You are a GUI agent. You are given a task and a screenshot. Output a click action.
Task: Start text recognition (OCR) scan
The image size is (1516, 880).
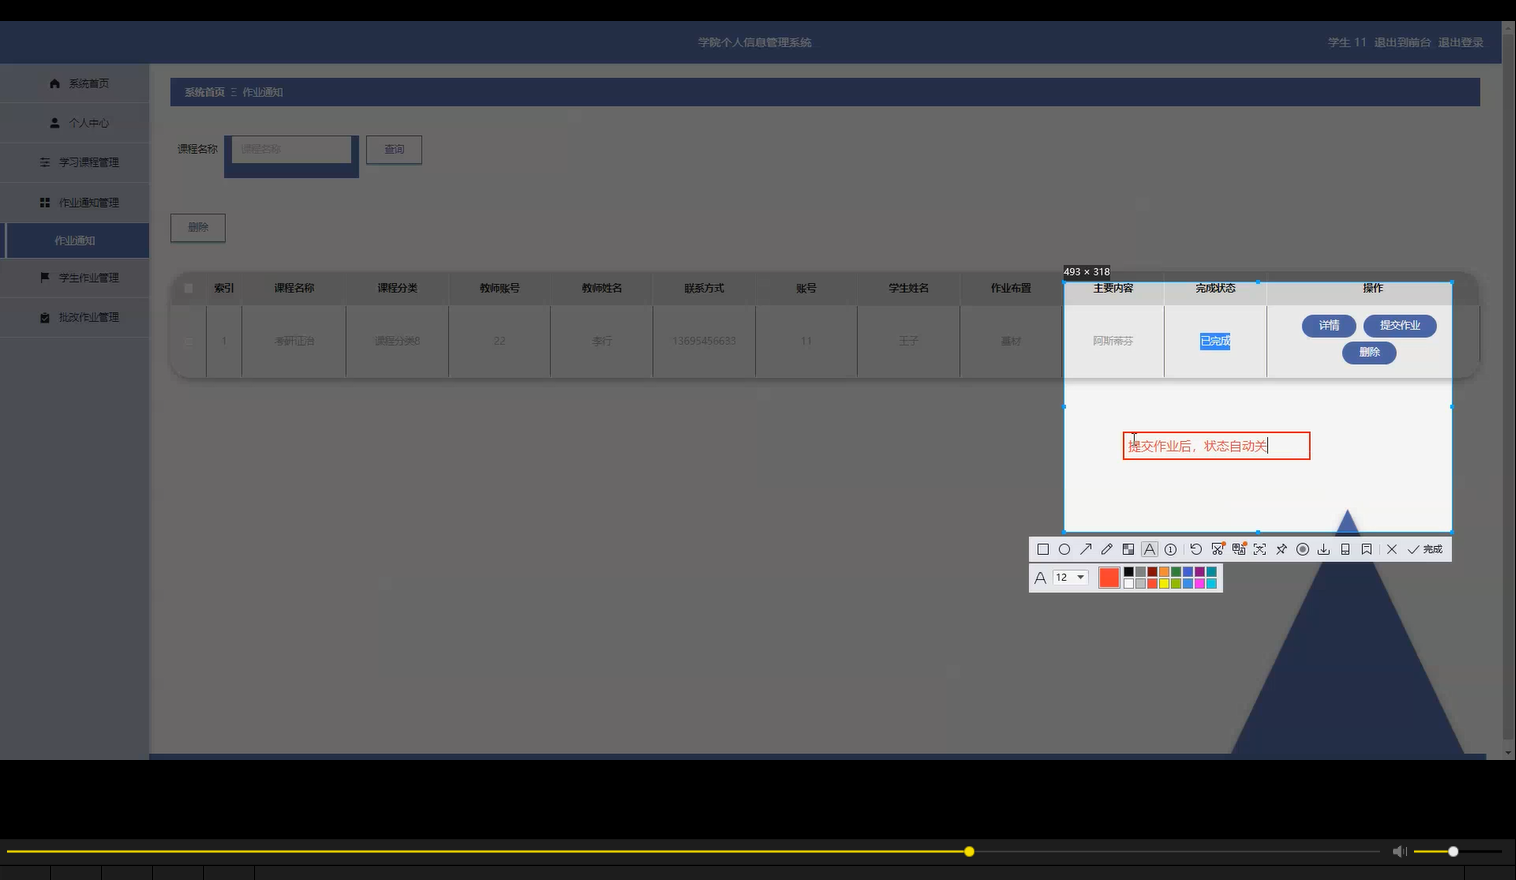click(1260, 549)
